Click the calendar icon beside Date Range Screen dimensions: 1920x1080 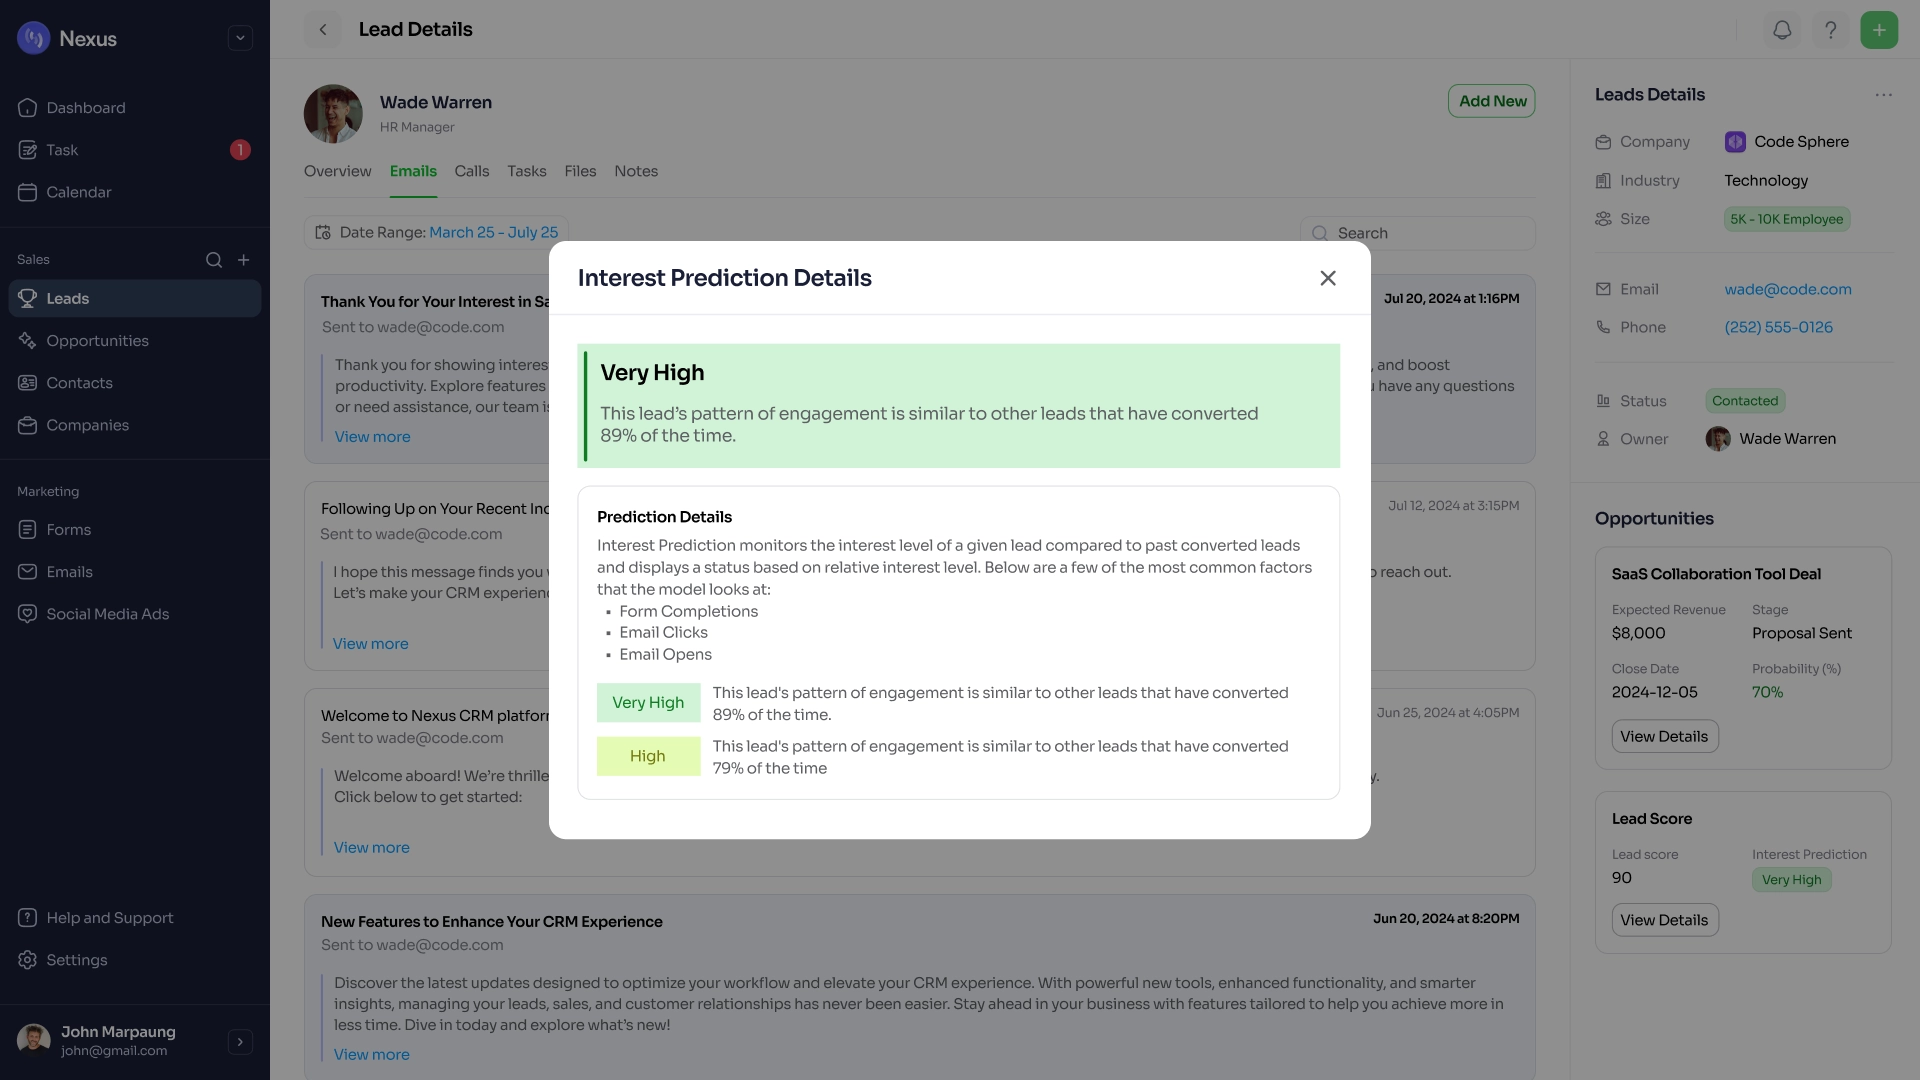point(322,232)
